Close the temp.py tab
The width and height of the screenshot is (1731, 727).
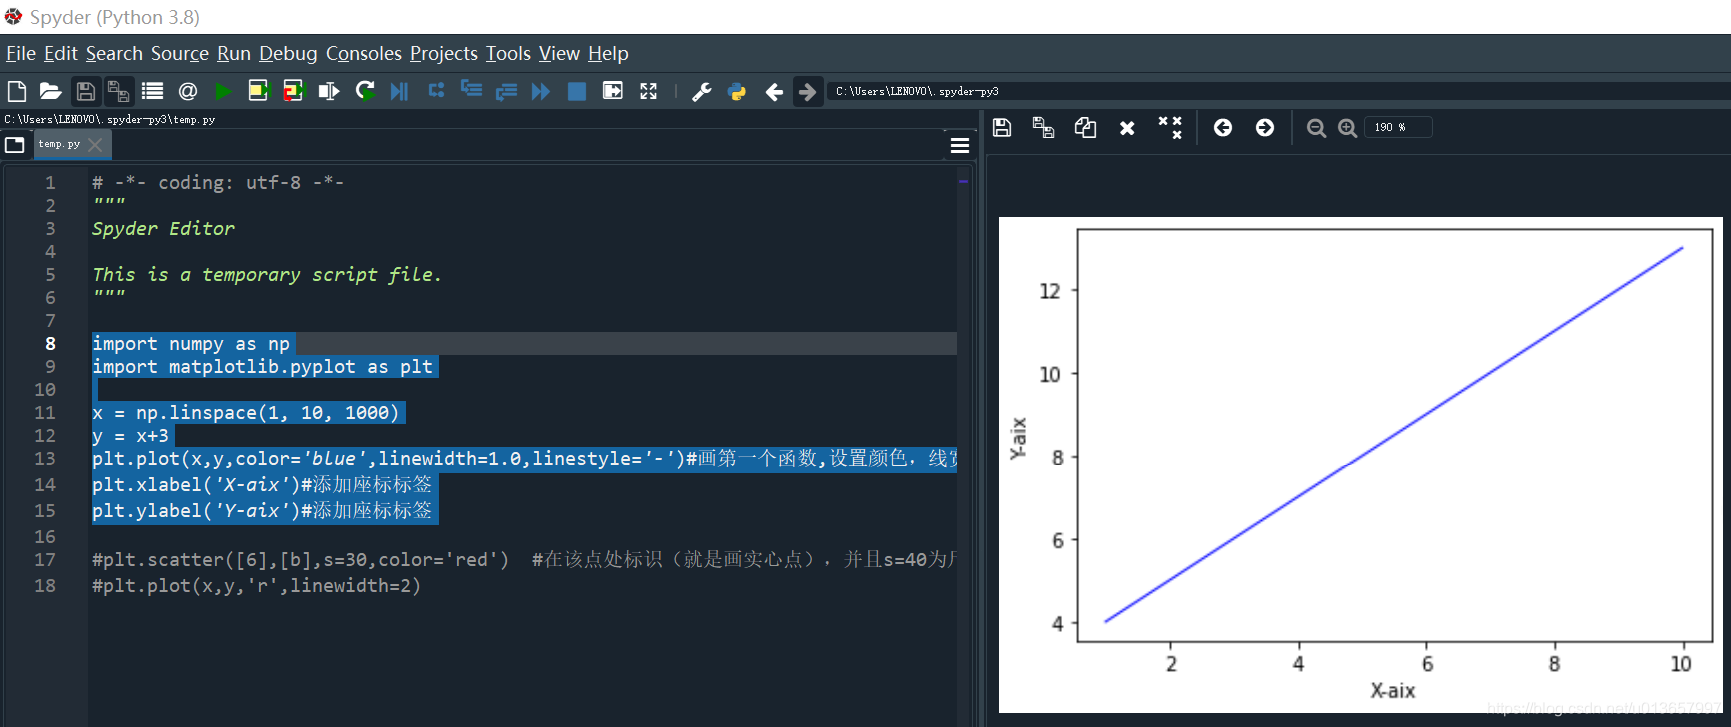click(95, 144)
